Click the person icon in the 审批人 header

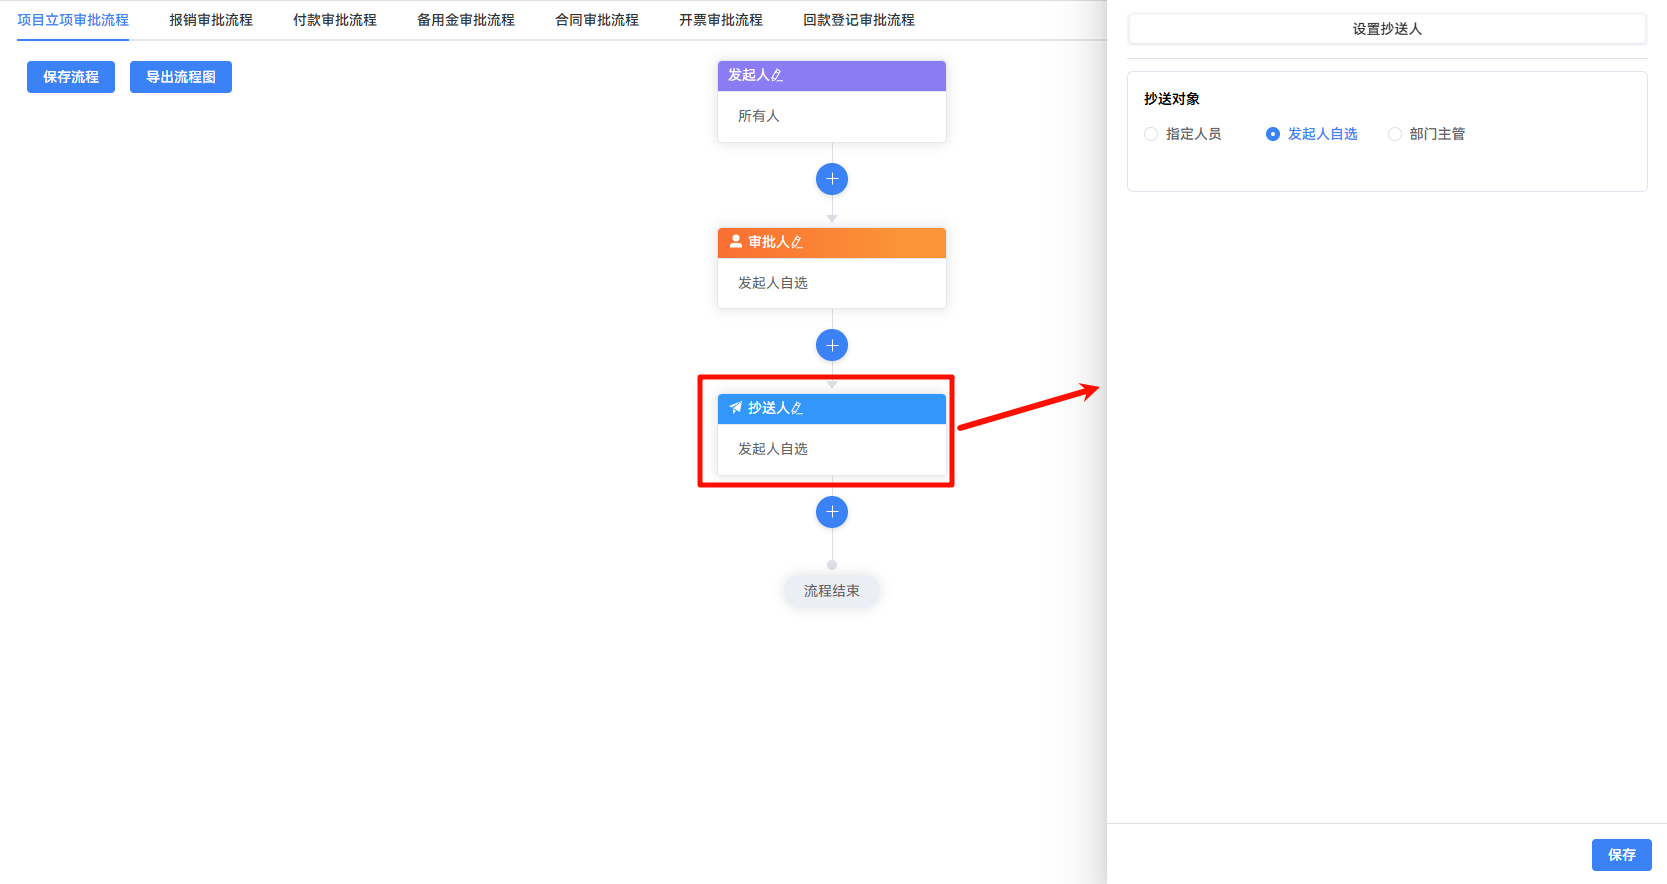pyautogui.click(x=736, y=242)
